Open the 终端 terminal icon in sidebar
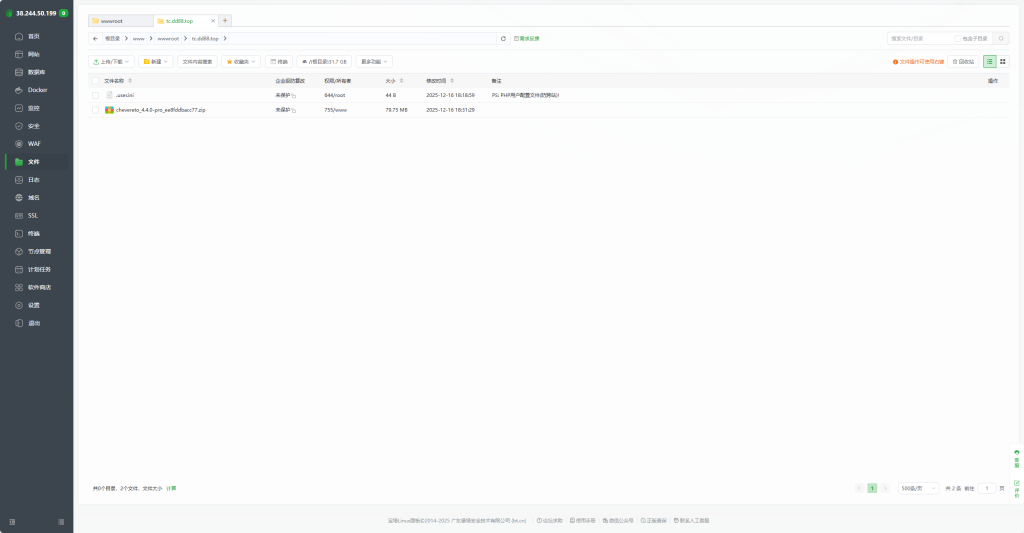The image size is (1024, 533). tap(19, 233)
